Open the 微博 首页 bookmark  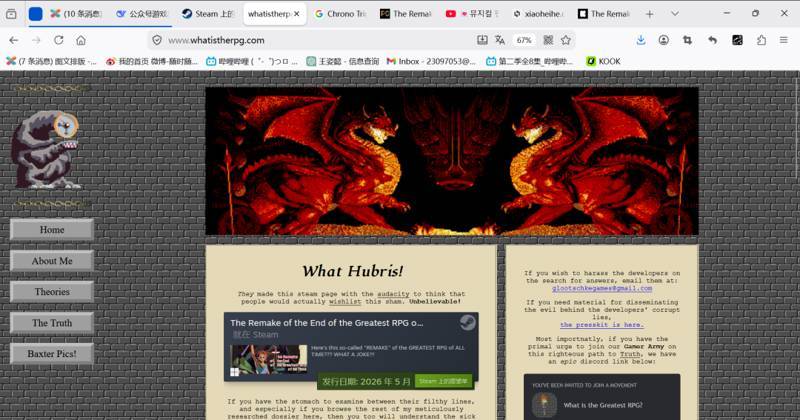(x=152, y=61)
